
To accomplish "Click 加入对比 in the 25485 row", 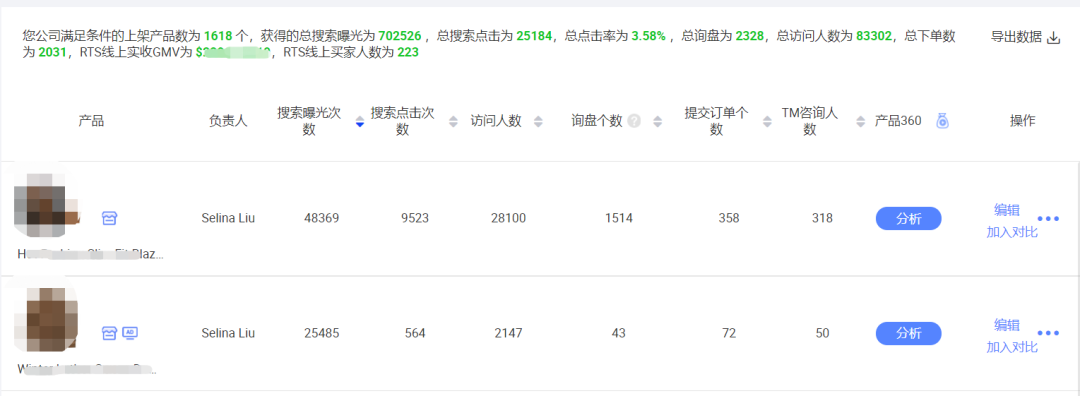I will pyautogui.click(x=1012, y=347).
